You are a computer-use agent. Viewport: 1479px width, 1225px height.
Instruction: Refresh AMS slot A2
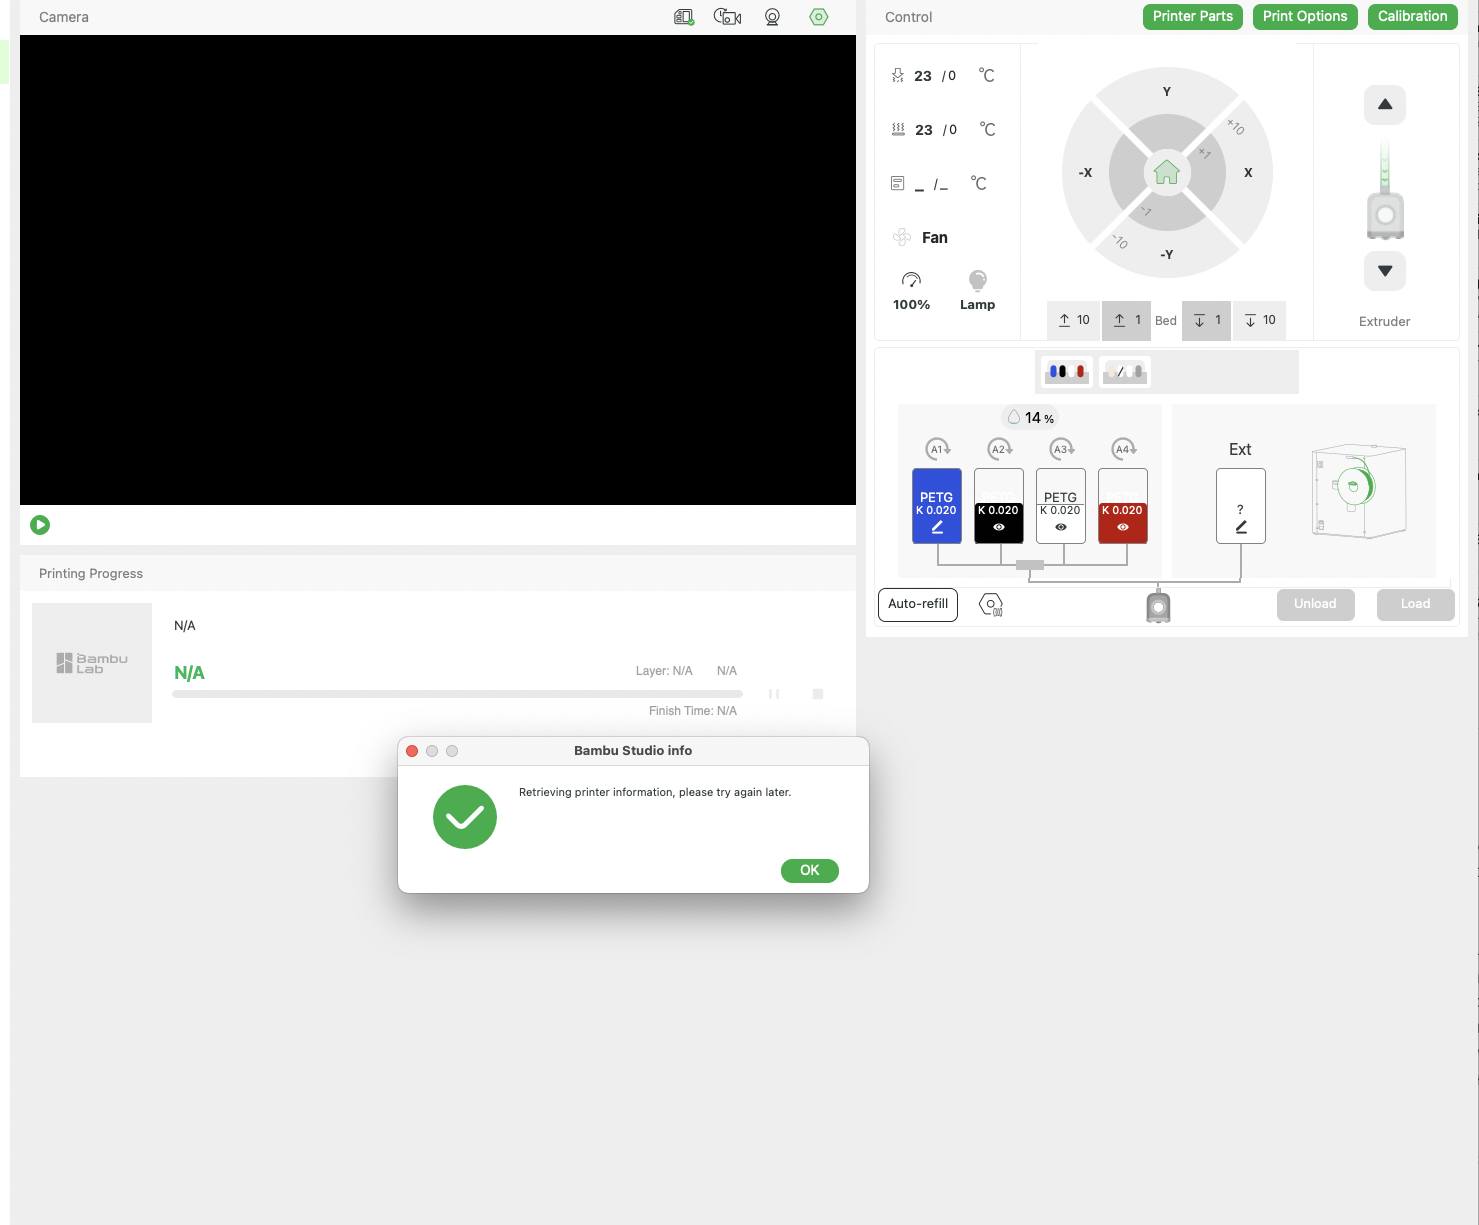tap(999, 449)
